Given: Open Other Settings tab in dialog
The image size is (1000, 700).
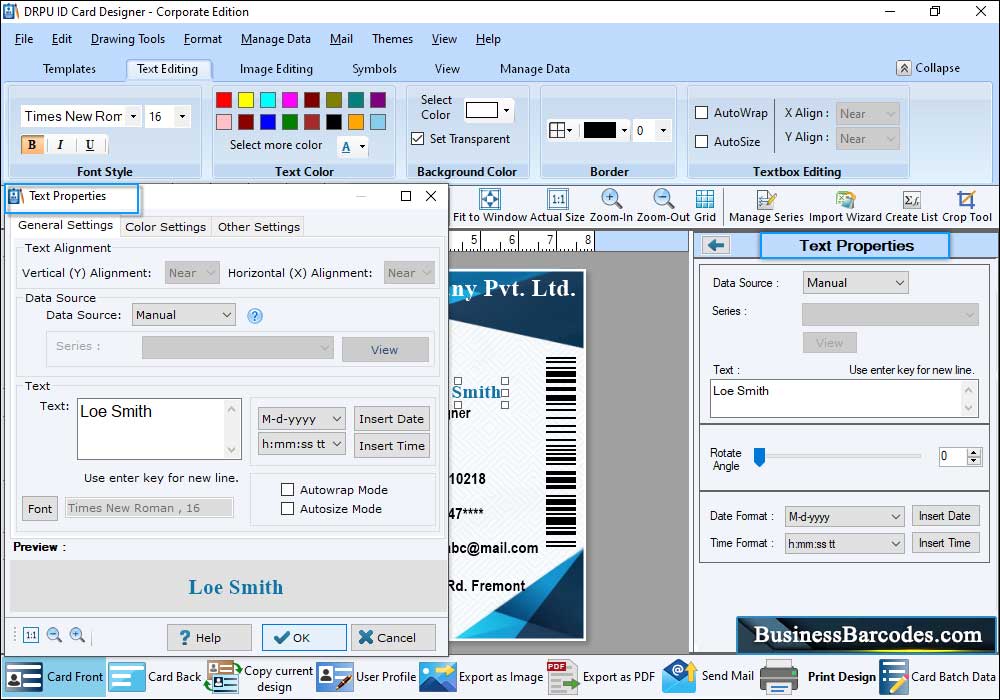Looking at the screenshot, I should (x=258, y=227).
